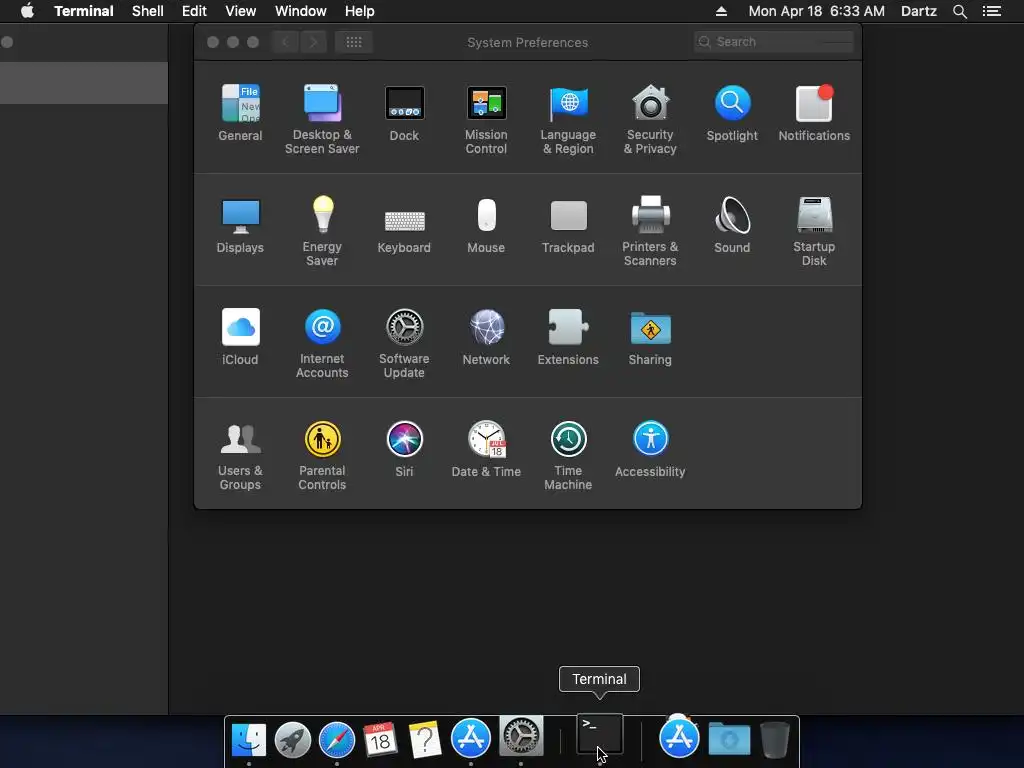Click the Dartz user name in menu bar
This screenshot has height=768, width=1024.
pyautogui.click(x=919, y=11)
